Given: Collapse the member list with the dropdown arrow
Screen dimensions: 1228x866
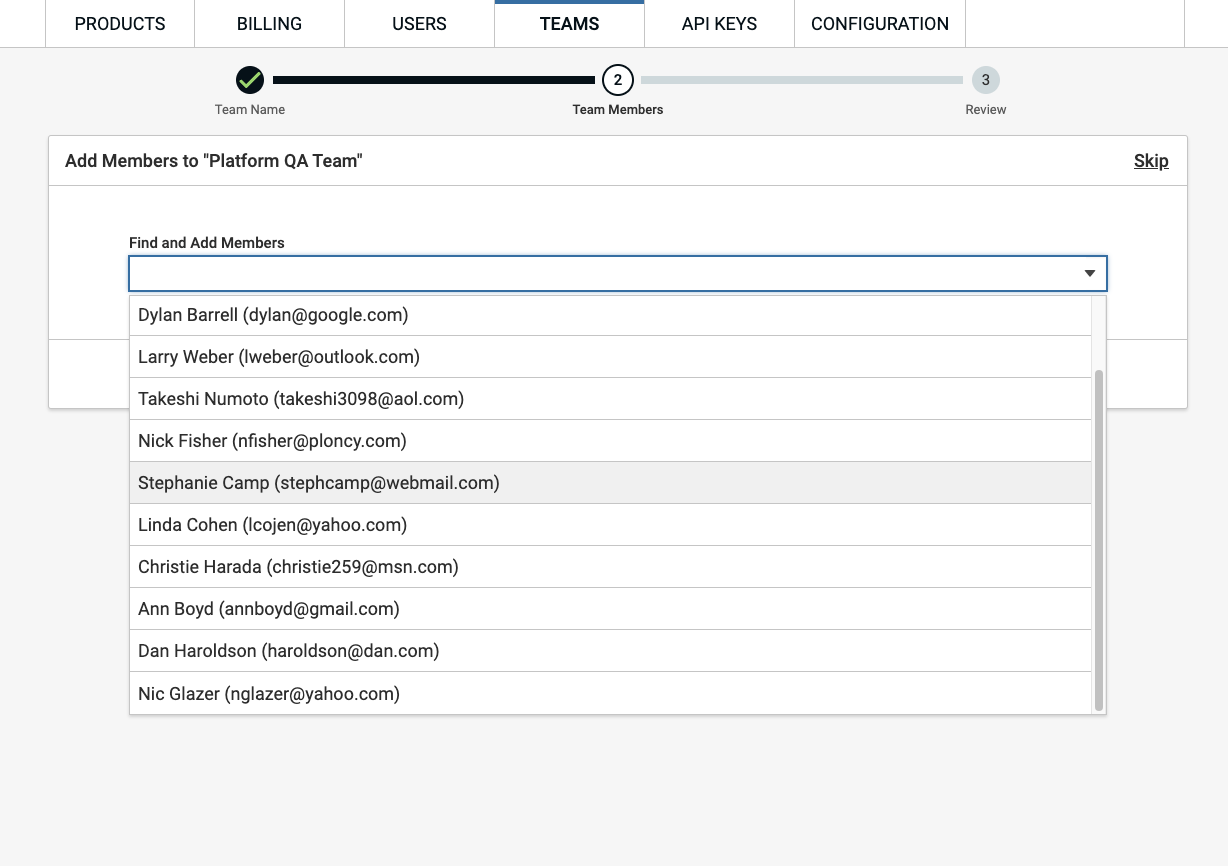Looking at the screenshot, I should (1090, 273).
